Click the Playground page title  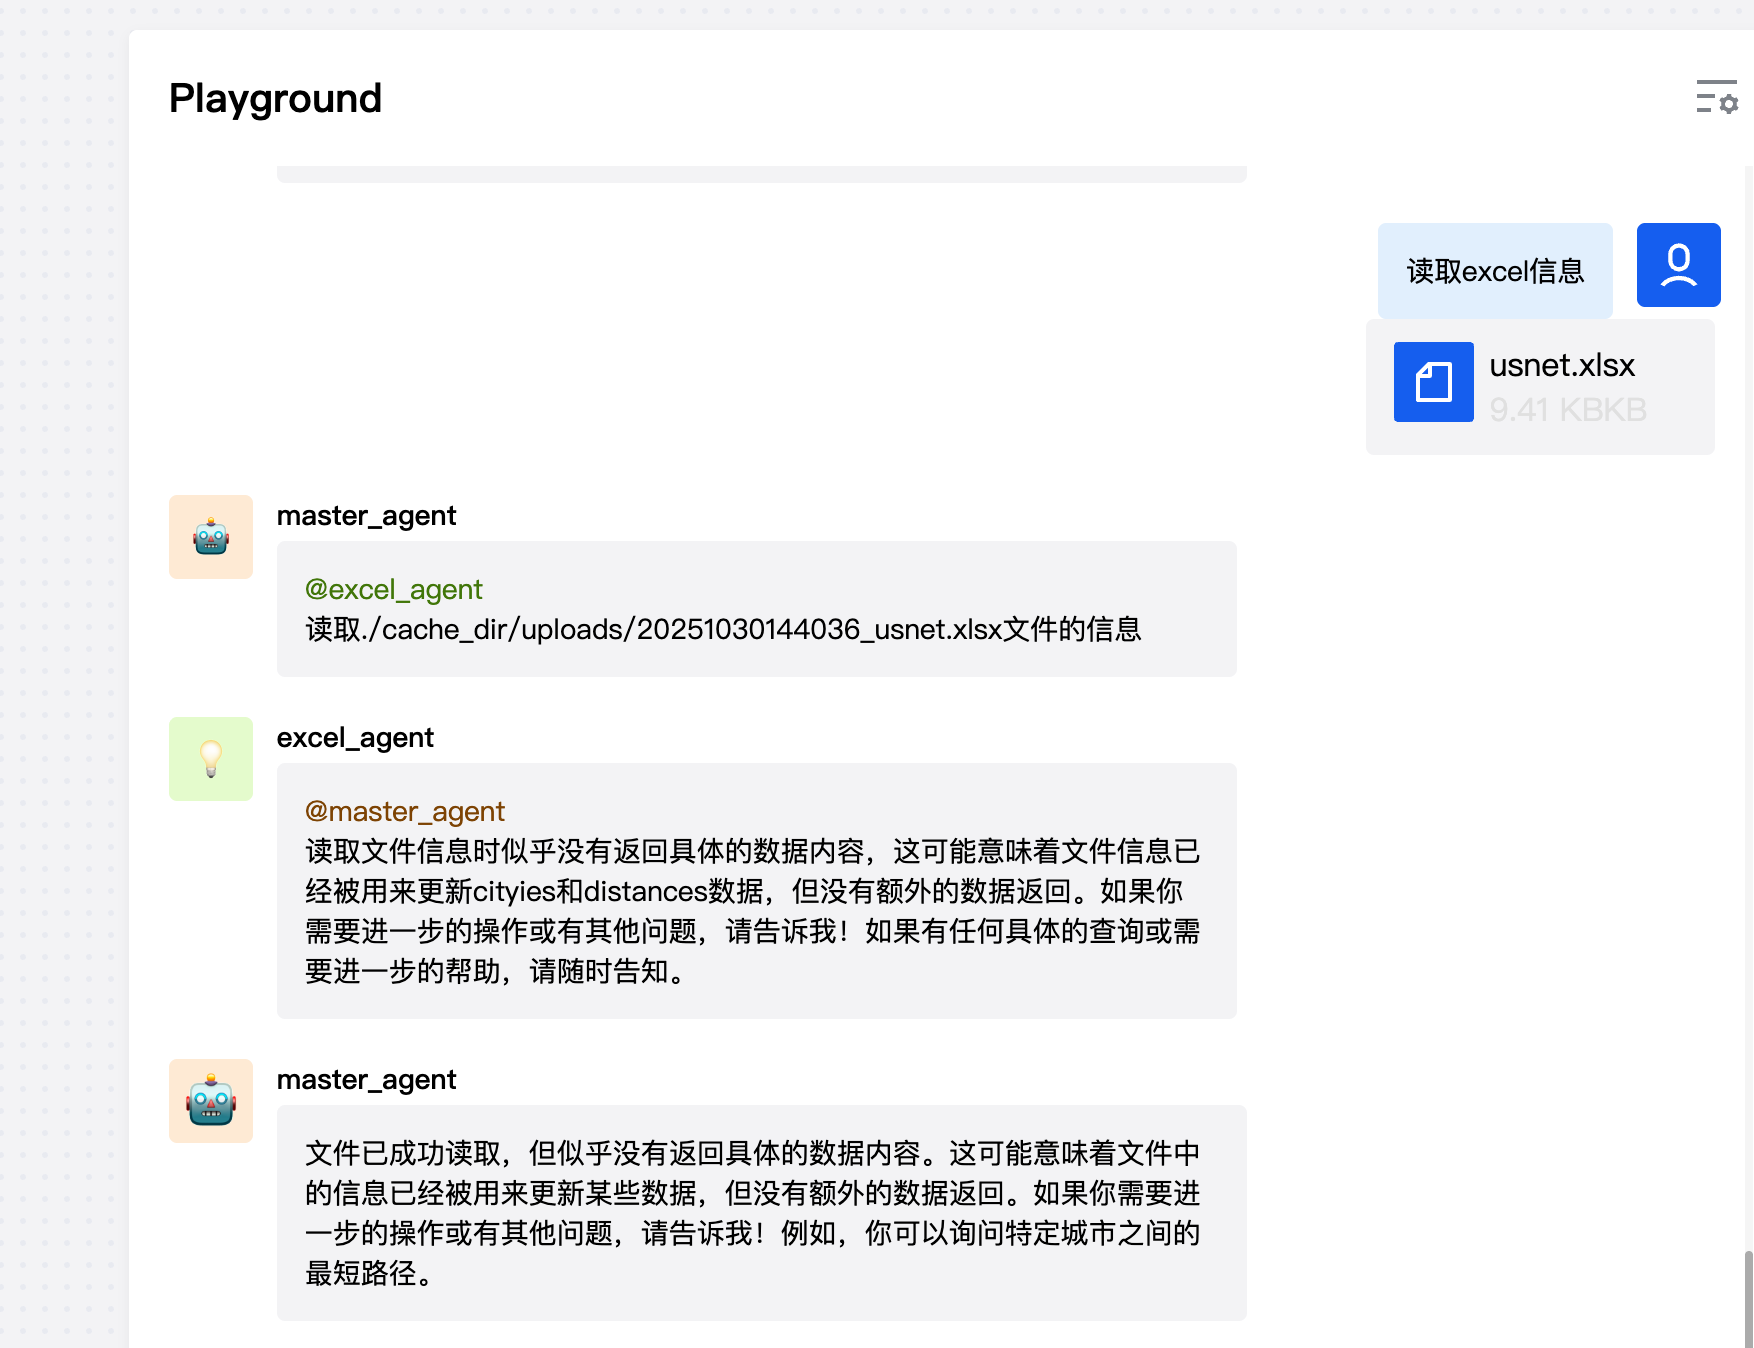point(275,98)
